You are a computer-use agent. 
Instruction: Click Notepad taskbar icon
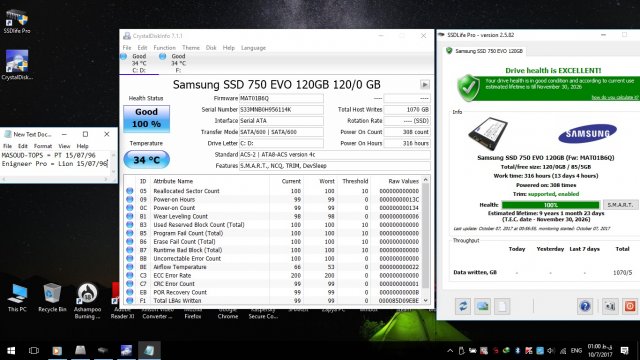click(x=149, y=350)
